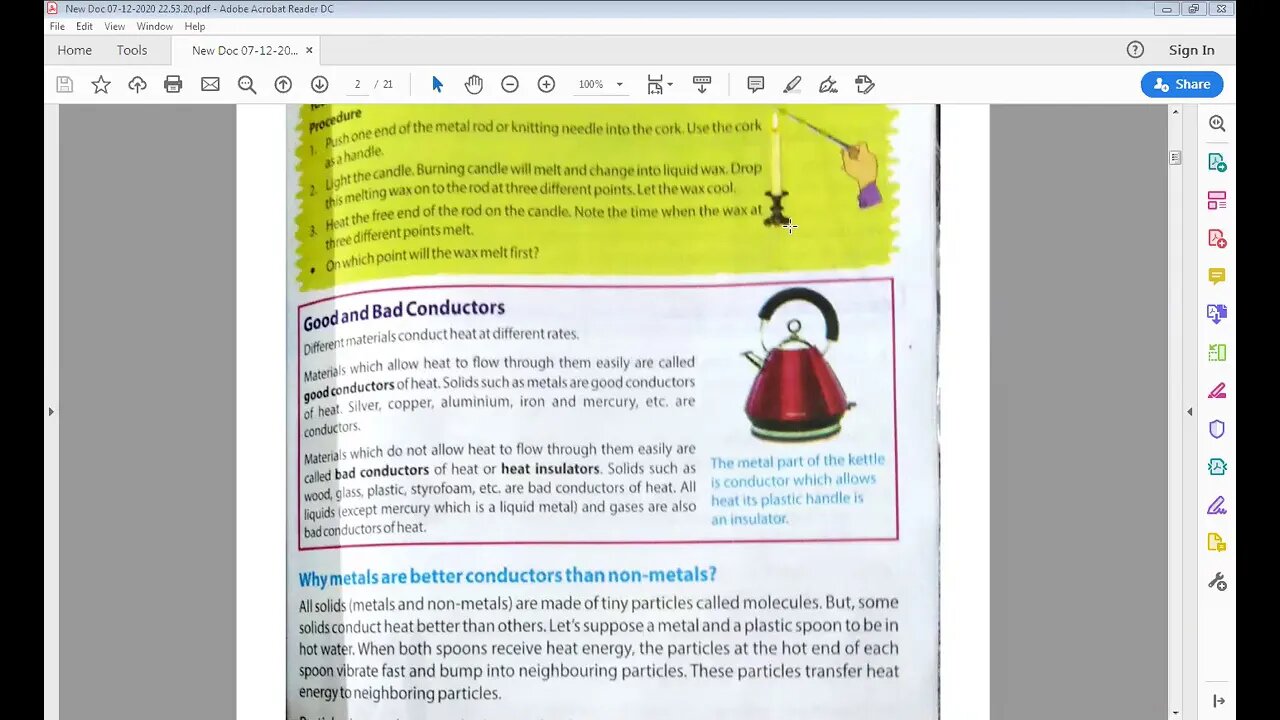This screenshot has height=720, width=1280.
Task: Open Redact tool in right panel
Action: [1217, 390]
